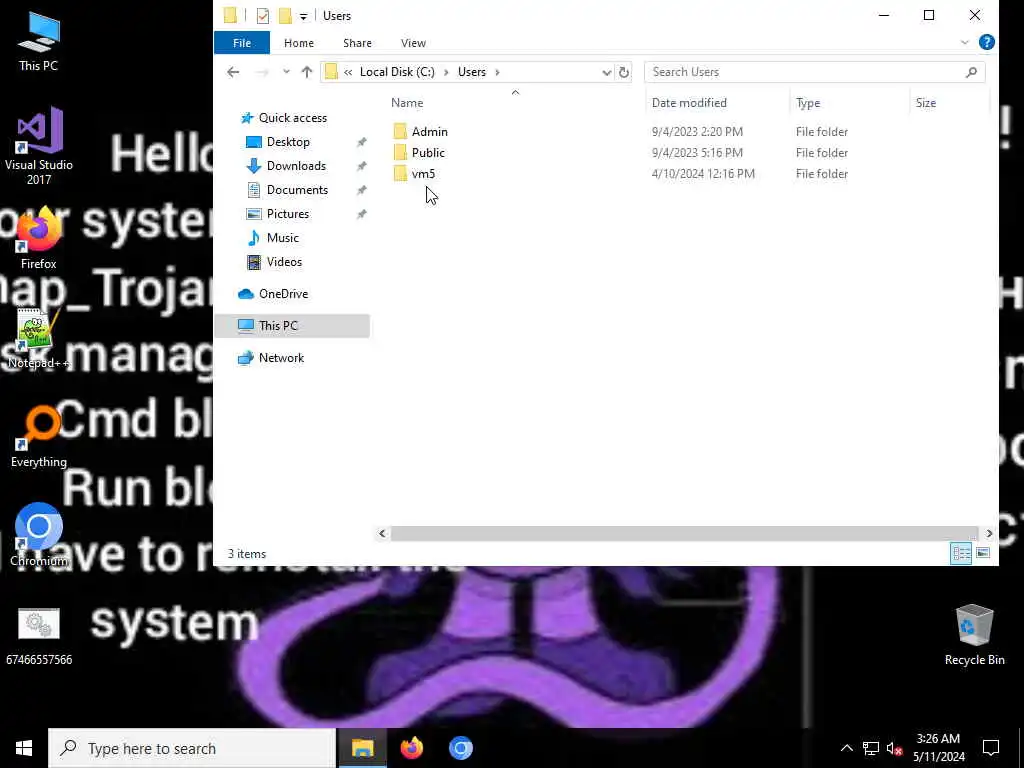Open the address bar history dropdown
The width and height of the screenshot is (1024, 768).
coord(606,72)
